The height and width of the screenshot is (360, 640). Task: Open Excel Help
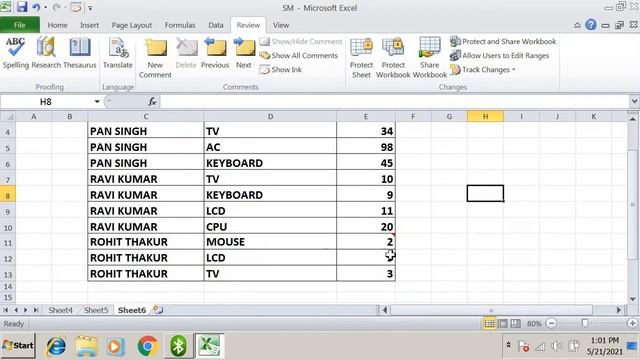(x=591, y=25)
